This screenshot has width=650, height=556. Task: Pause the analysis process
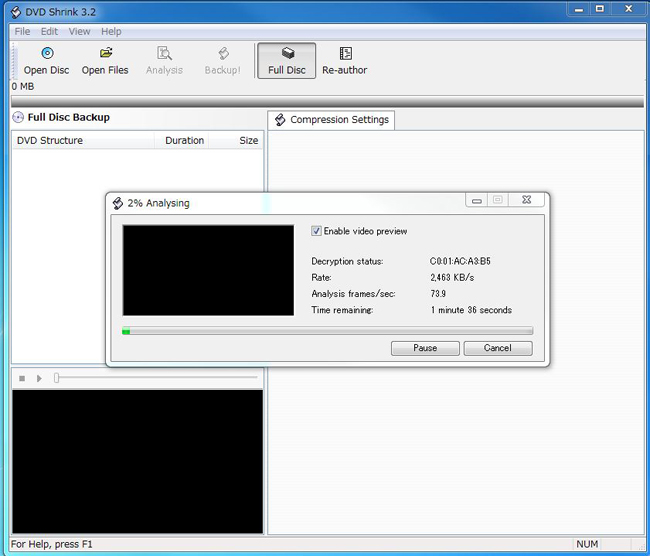425,348
